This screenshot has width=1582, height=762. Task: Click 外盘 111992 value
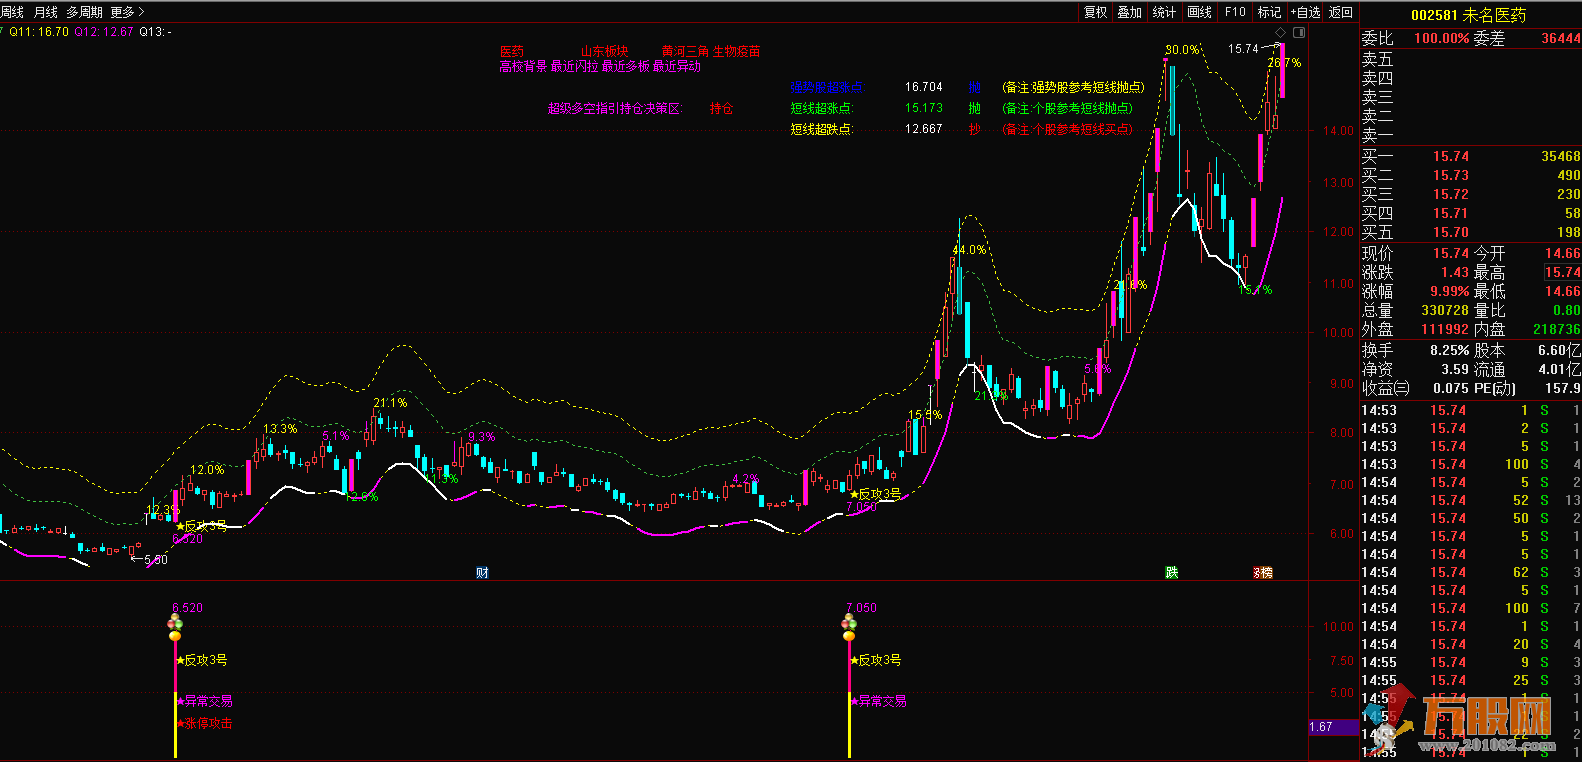tap(1445, 329)
